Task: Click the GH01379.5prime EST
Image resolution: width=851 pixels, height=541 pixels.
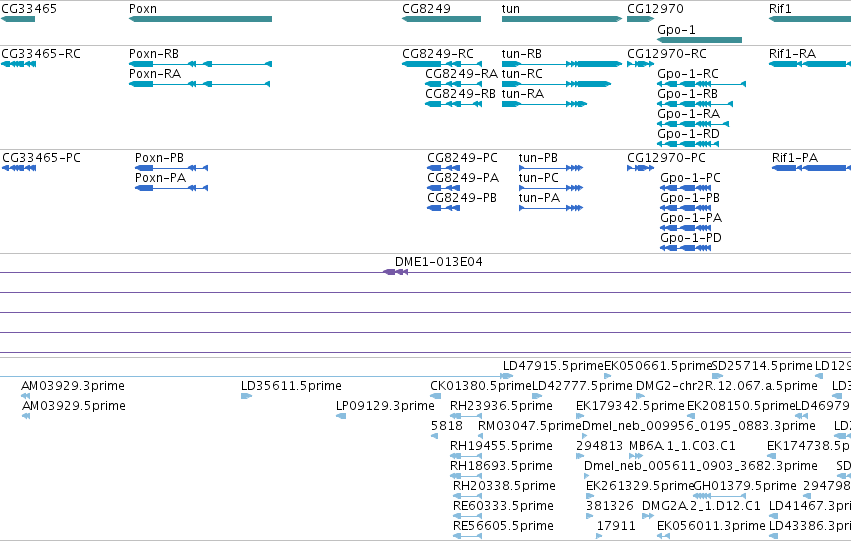Action: pyautogui.click(x=720, y=496)
